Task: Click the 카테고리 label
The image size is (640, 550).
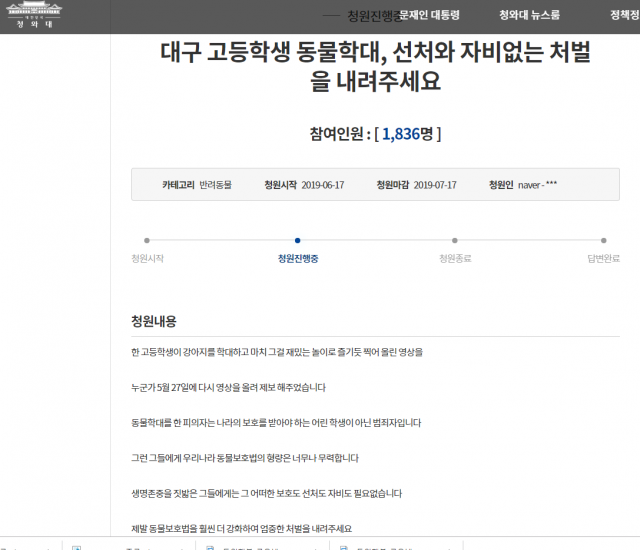Action: [x=178, y=185]
